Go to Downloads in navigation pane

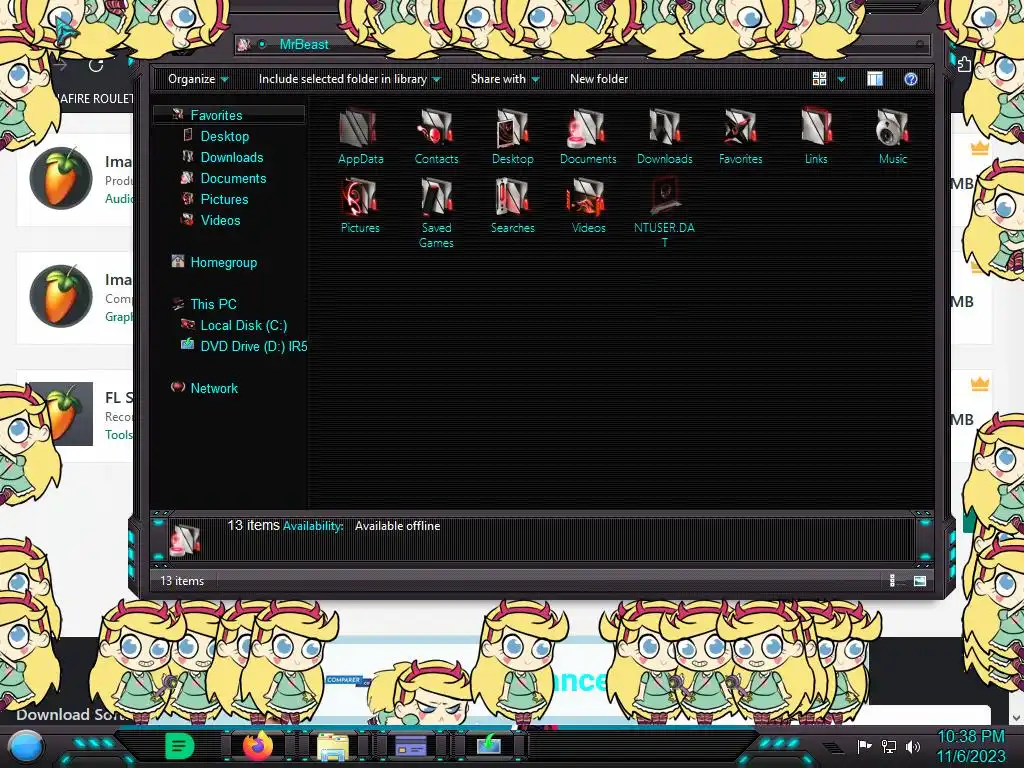click(x=232, y=157)
